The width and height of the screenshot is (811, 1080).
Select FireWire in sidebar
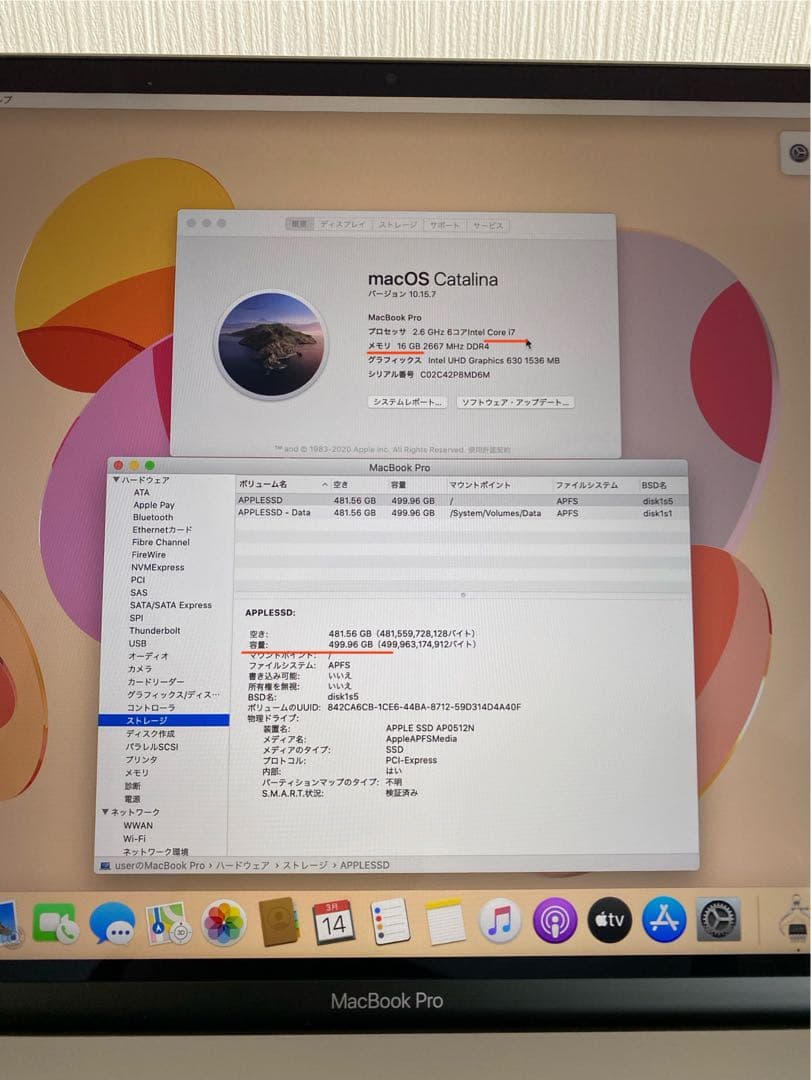[148, 554]
